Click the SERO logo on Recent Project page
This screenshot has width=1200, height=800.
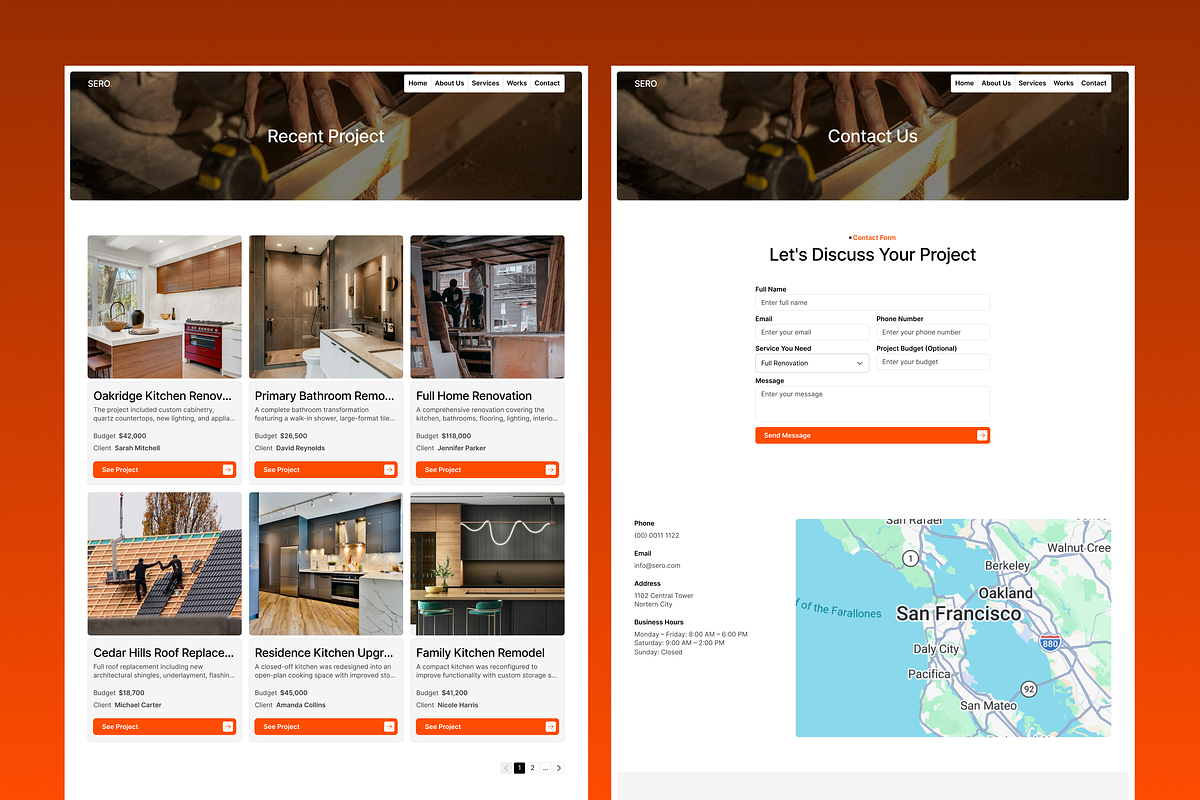click(x=99, y=84)
